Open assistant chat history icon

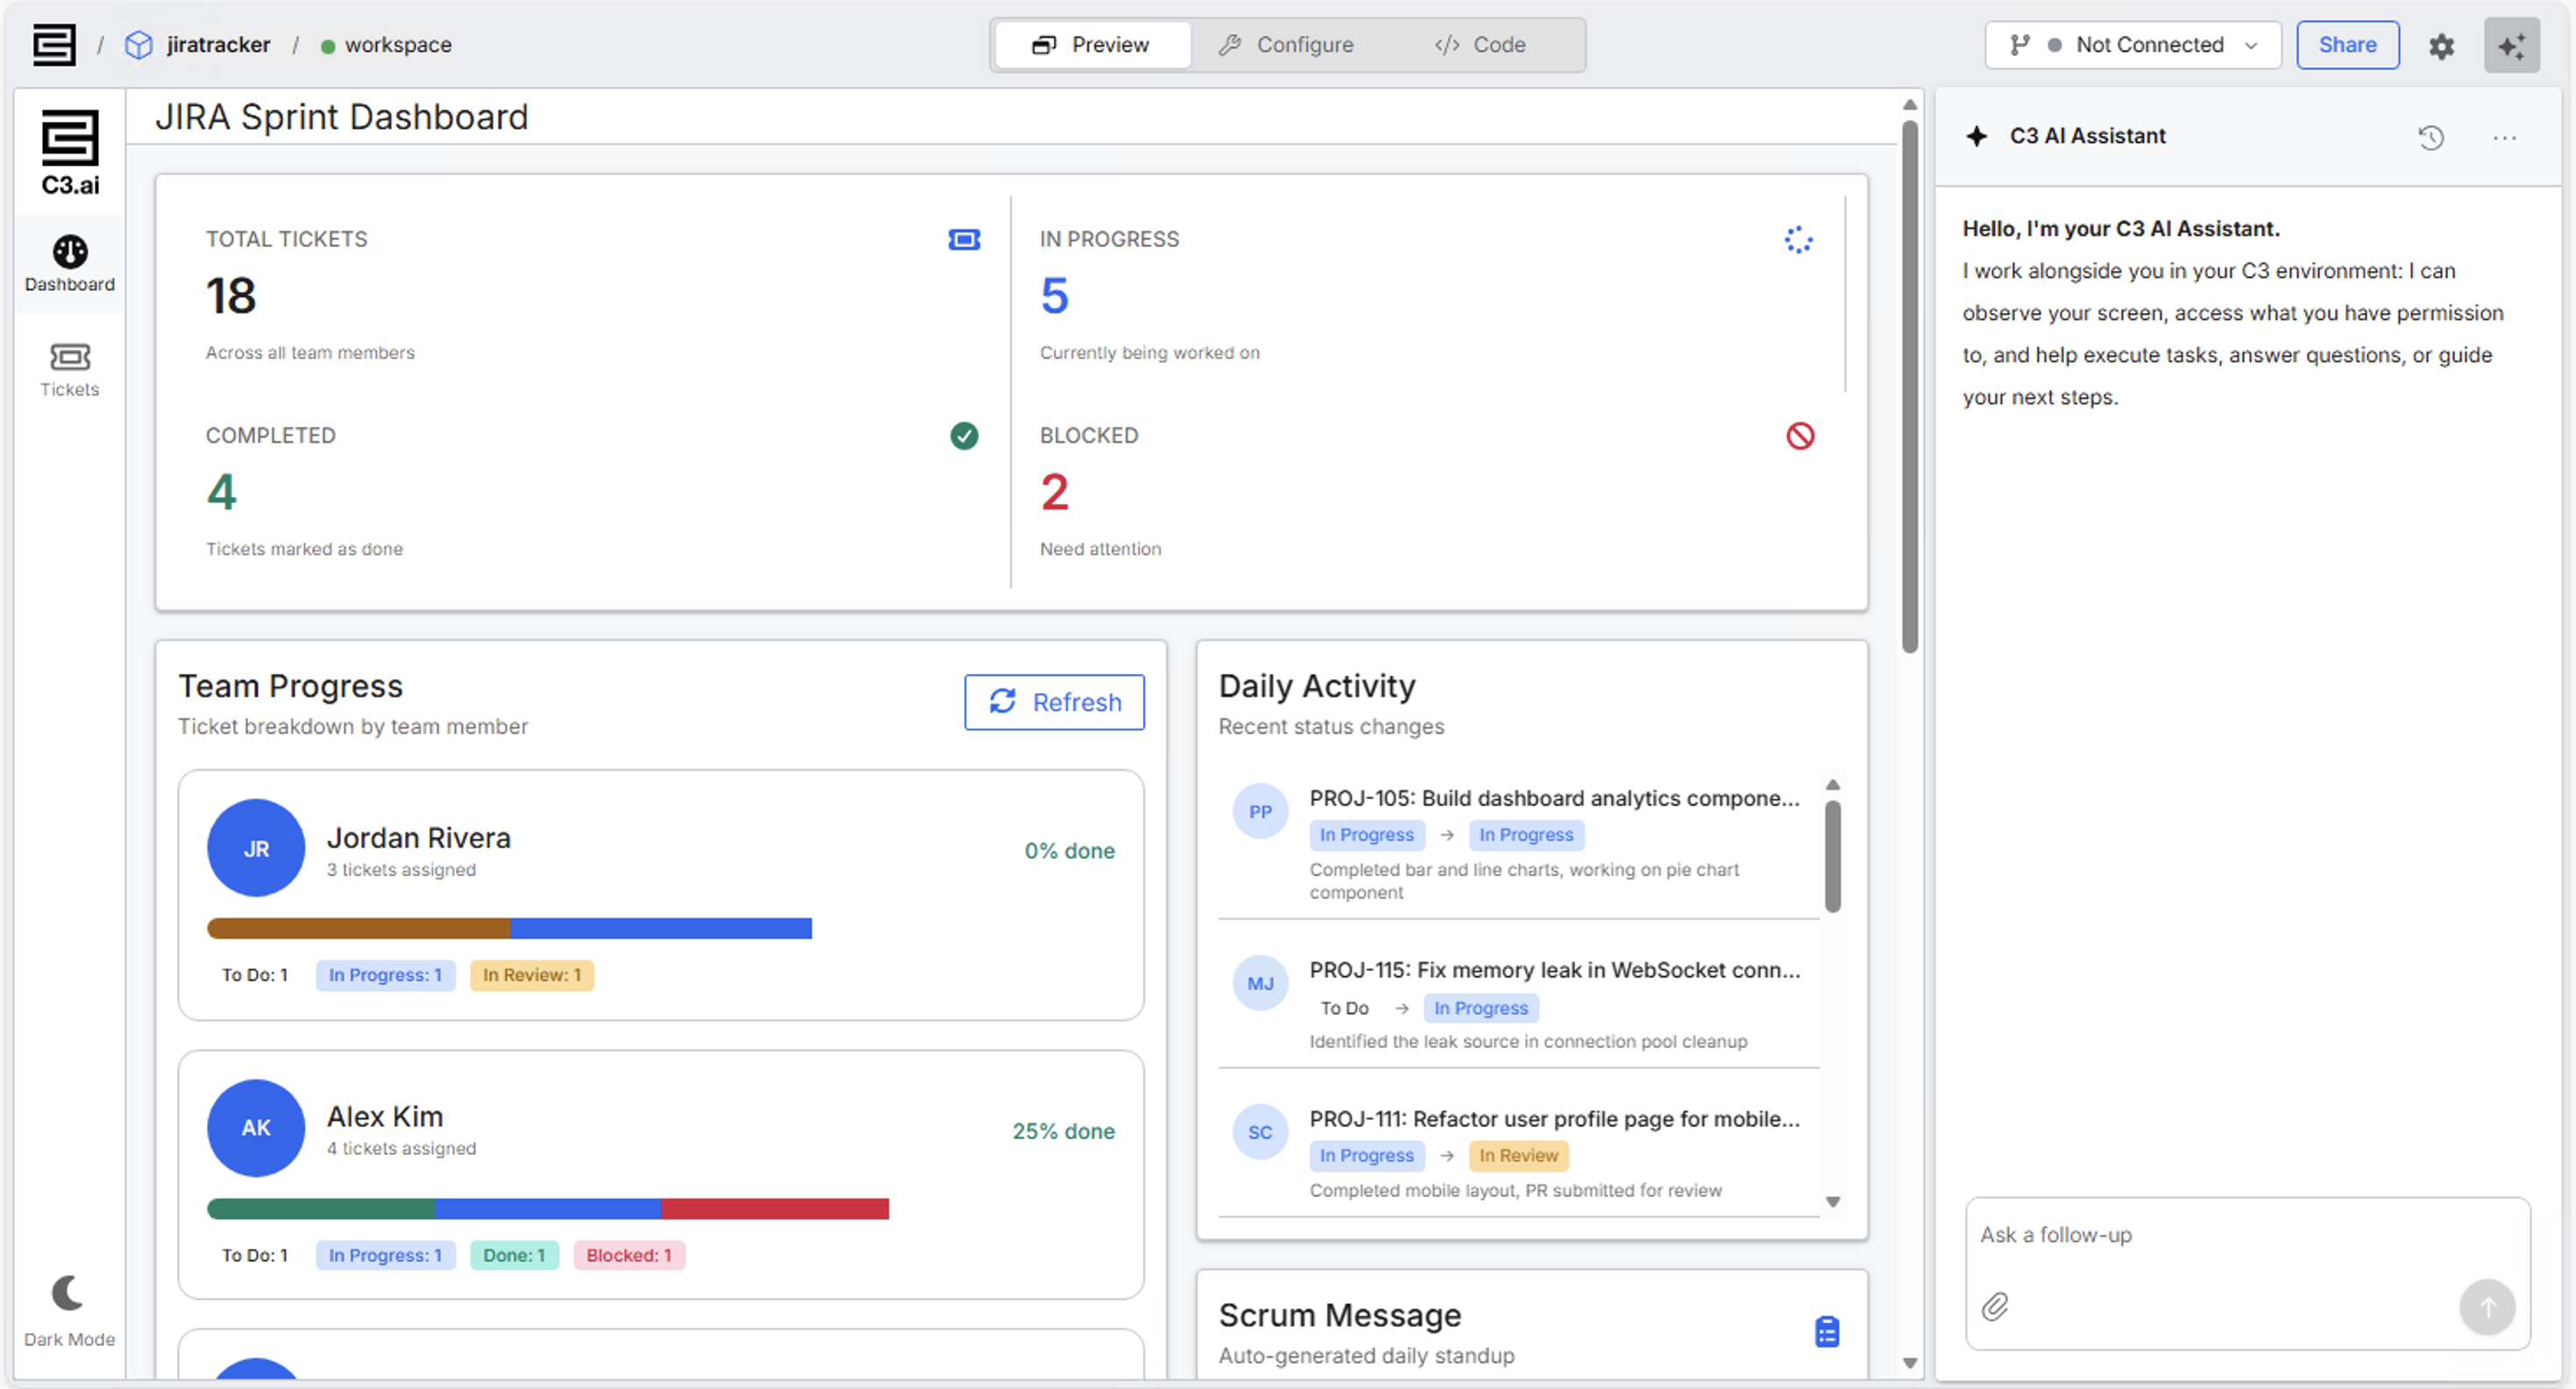[x=2431, y=137]
